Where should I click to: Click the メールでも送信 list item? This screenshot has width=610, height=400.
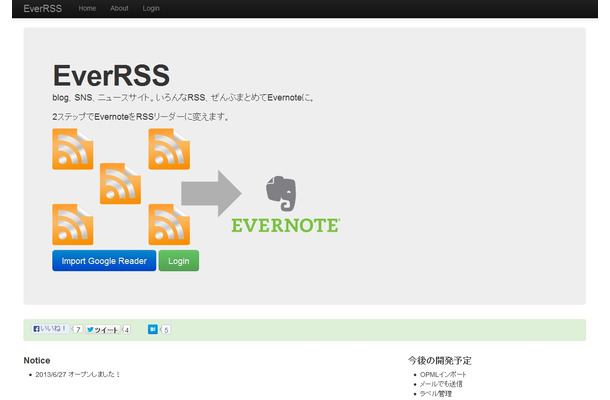tap(441, 384)
